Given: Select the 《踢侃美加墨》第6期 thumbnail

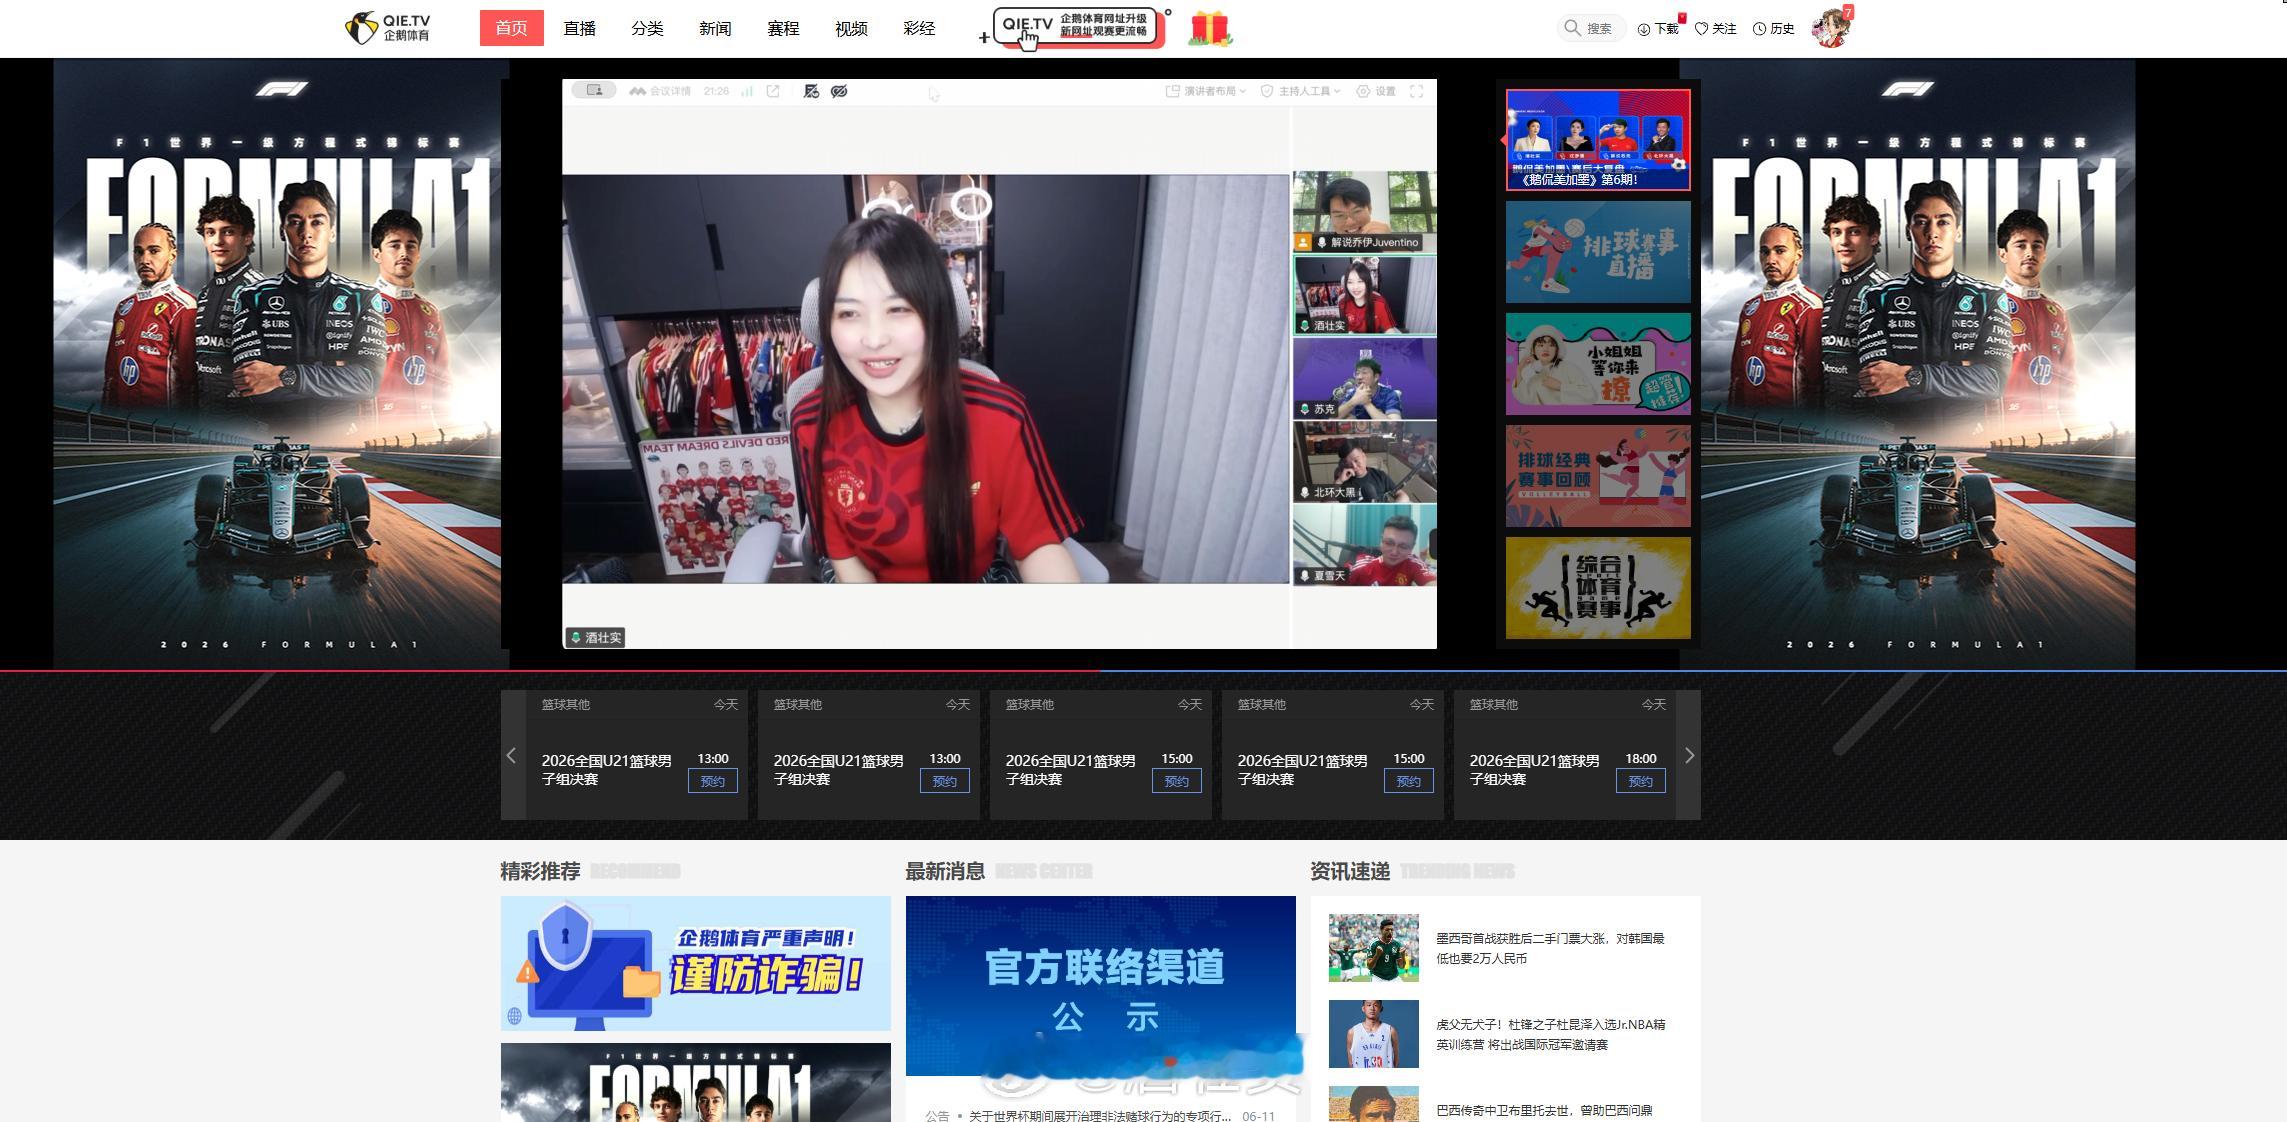Looking at the screenshot, I should (x=1598, y=140).
